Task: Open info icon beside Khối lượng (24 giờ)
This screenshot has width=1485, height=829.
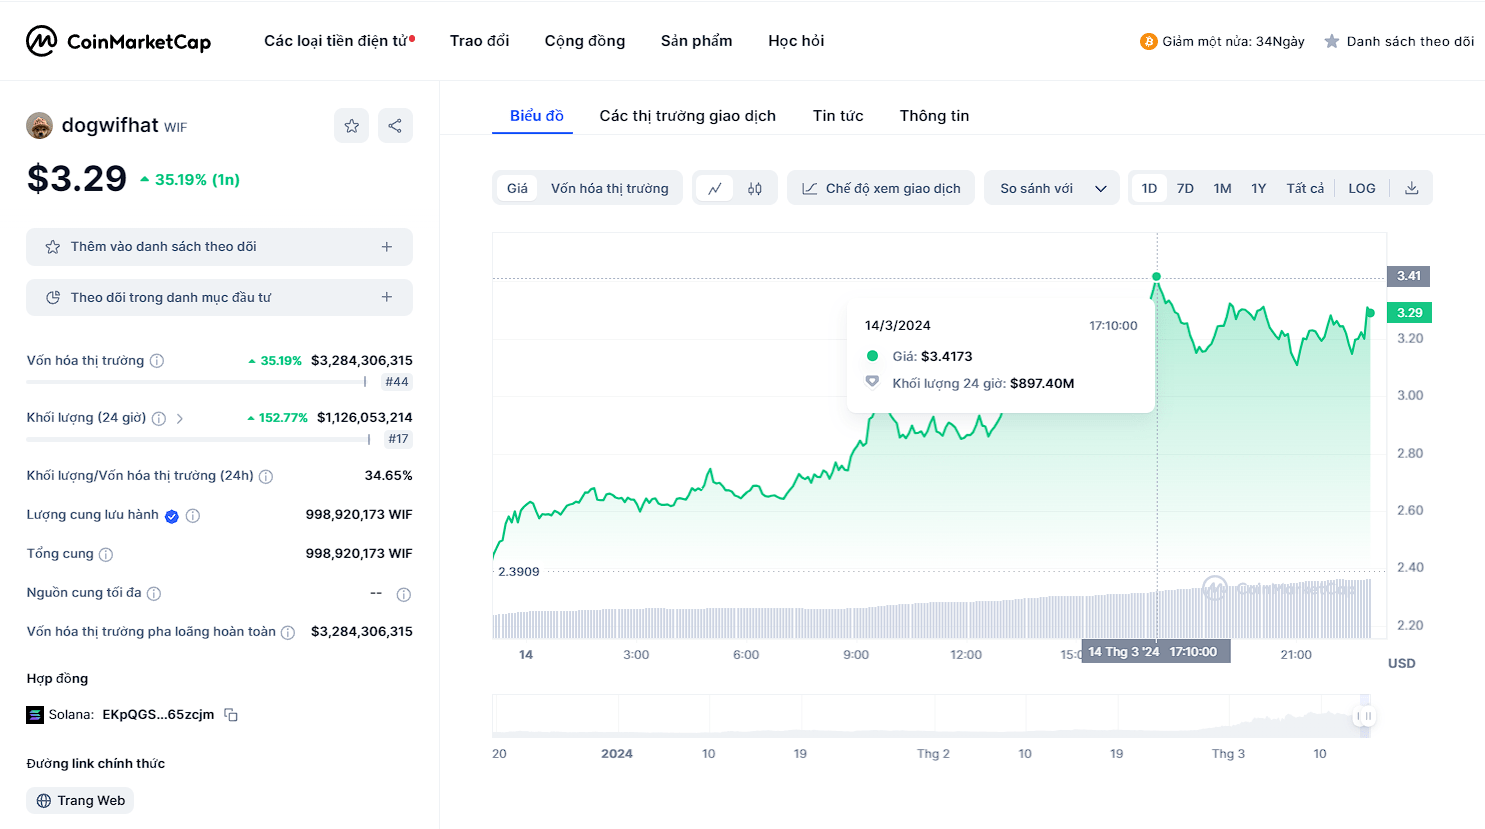Action: [x=159, y=419]
